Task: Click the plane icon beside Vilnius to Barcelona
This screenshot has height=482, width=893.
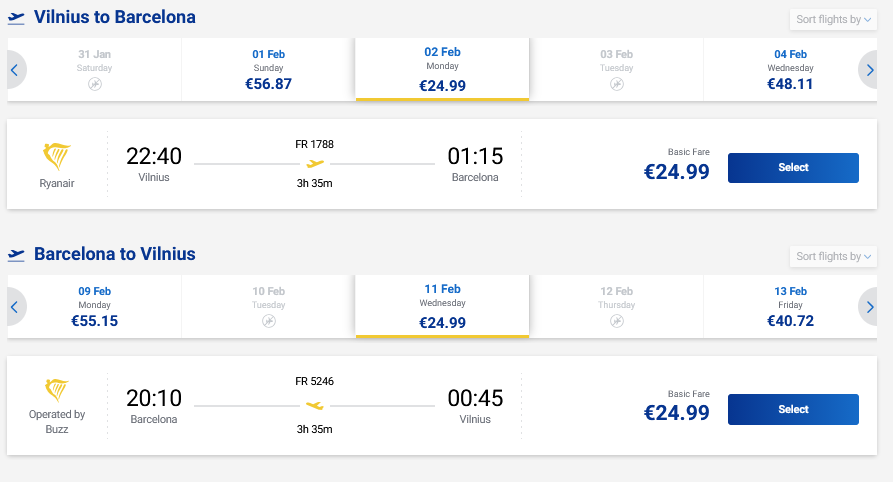Action: point(16,18)
